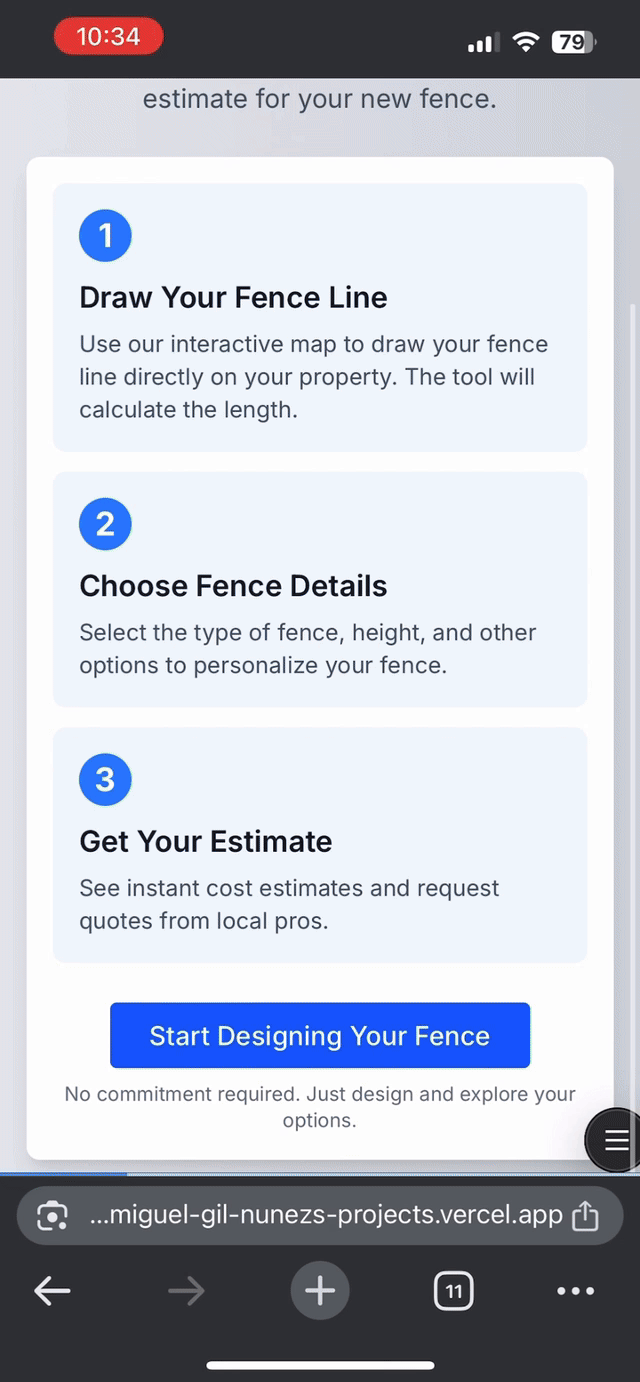Tap the number 3 step circle

point(105,780)
